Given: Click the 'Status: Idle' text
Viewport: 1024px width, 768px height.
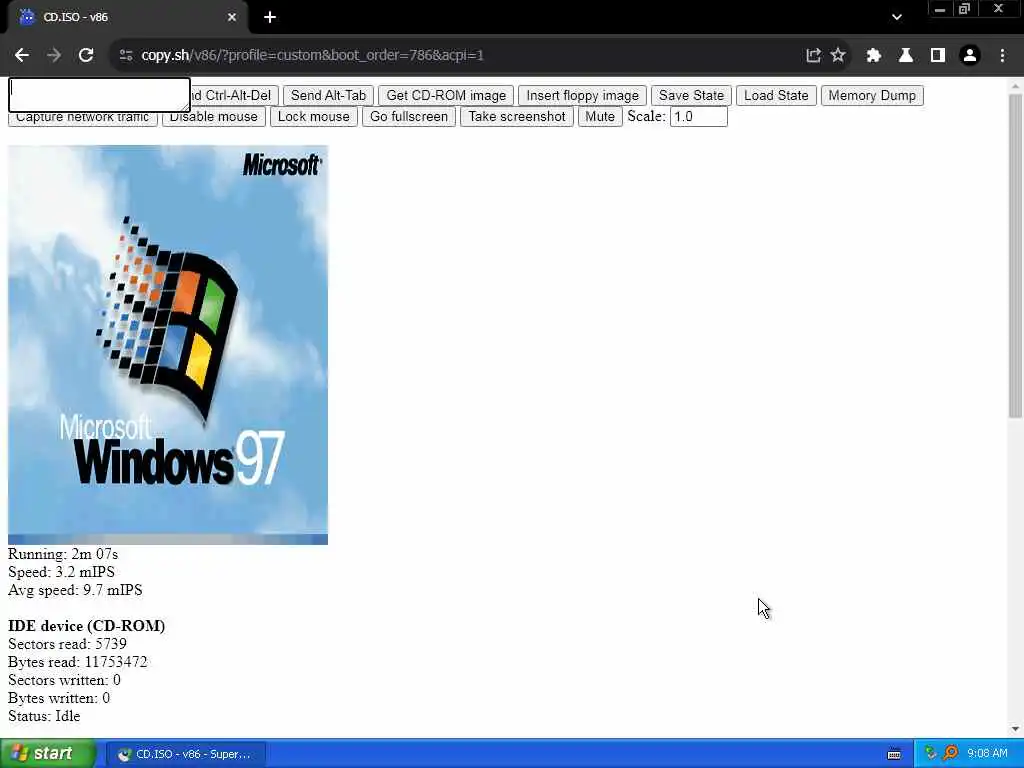Looking at the screenshot, I should (x=44, y=716).
